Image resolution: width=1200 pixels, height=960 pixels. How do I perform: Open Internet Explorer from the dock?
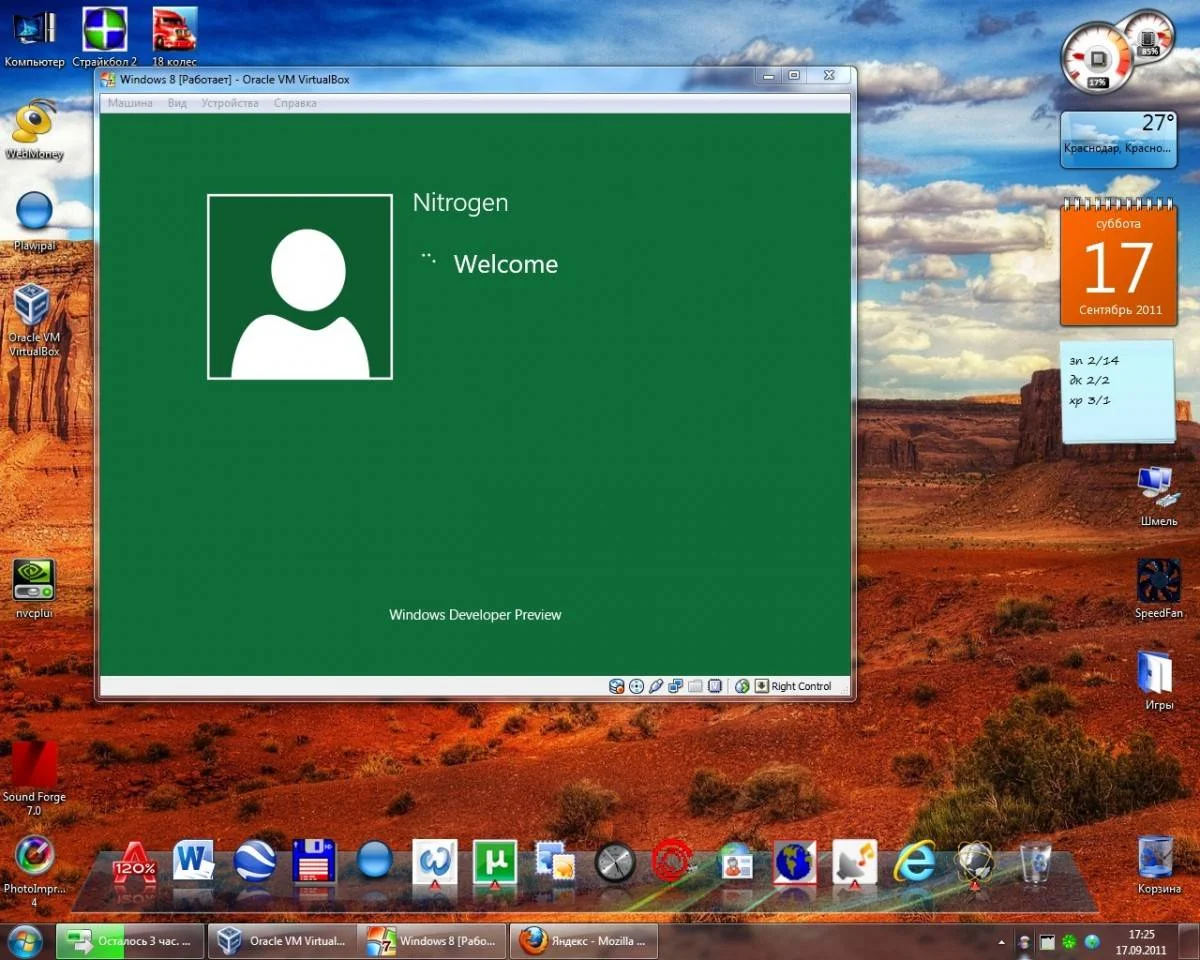click(x=914, y=861)
